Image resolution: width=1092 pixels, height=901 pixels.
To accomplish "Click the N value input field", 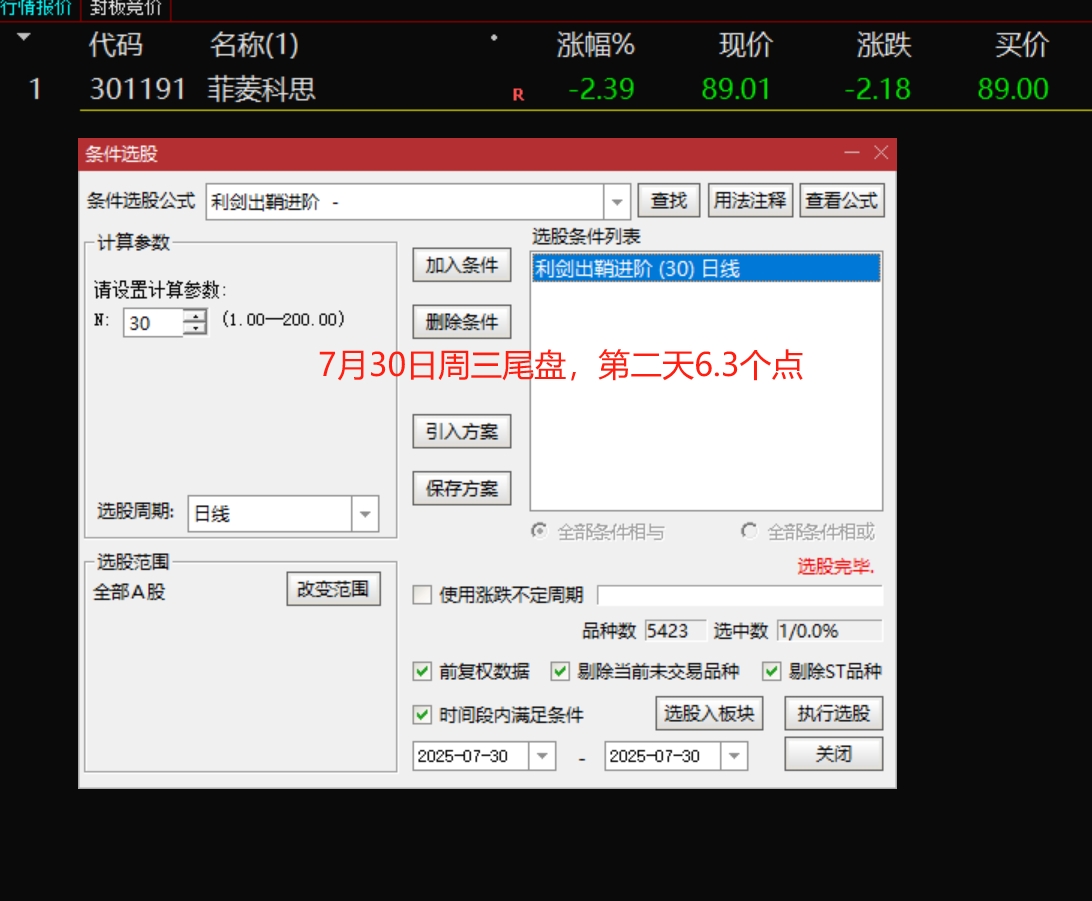I will point(154,322).
